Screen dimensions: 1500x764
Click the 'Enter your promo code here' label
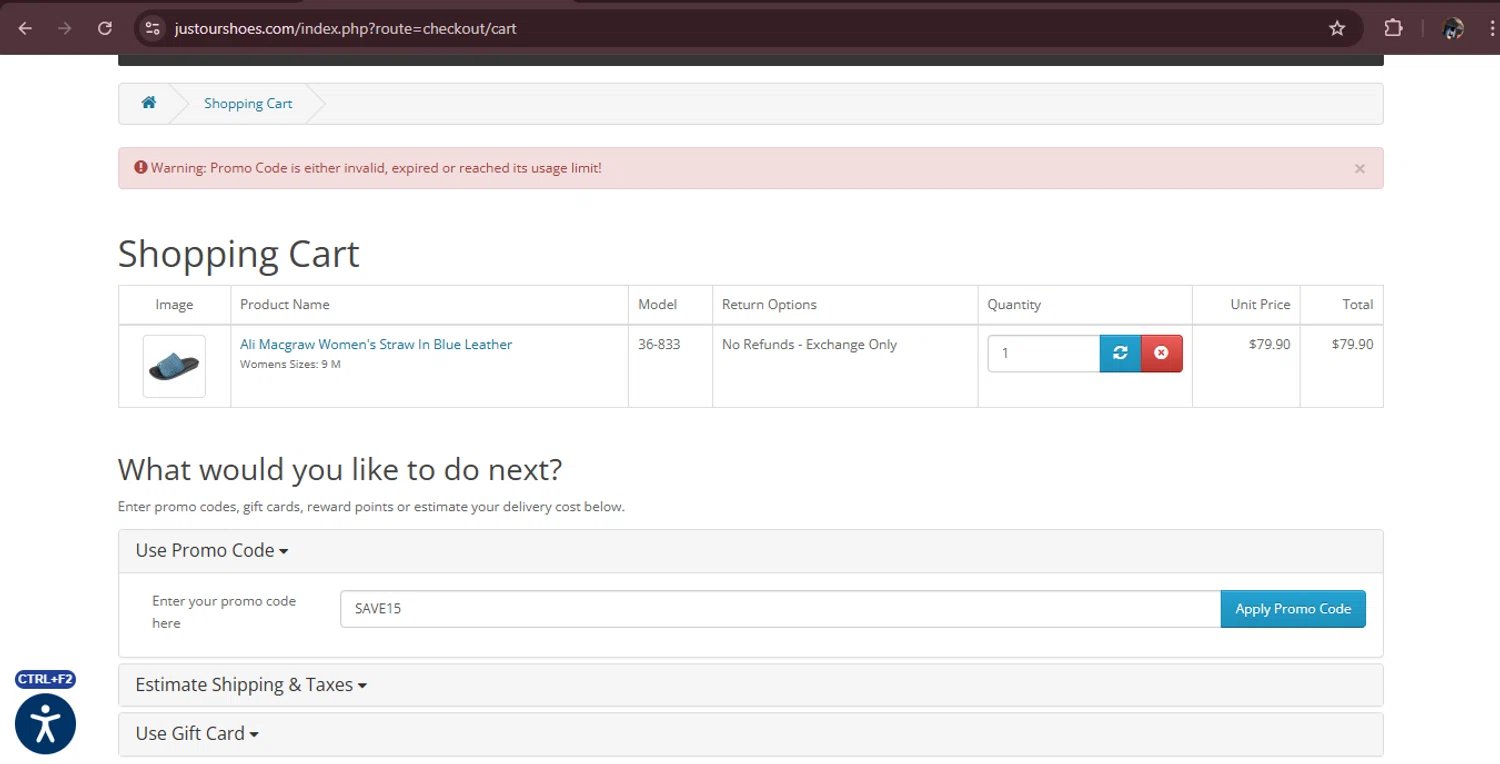(224, 612)
